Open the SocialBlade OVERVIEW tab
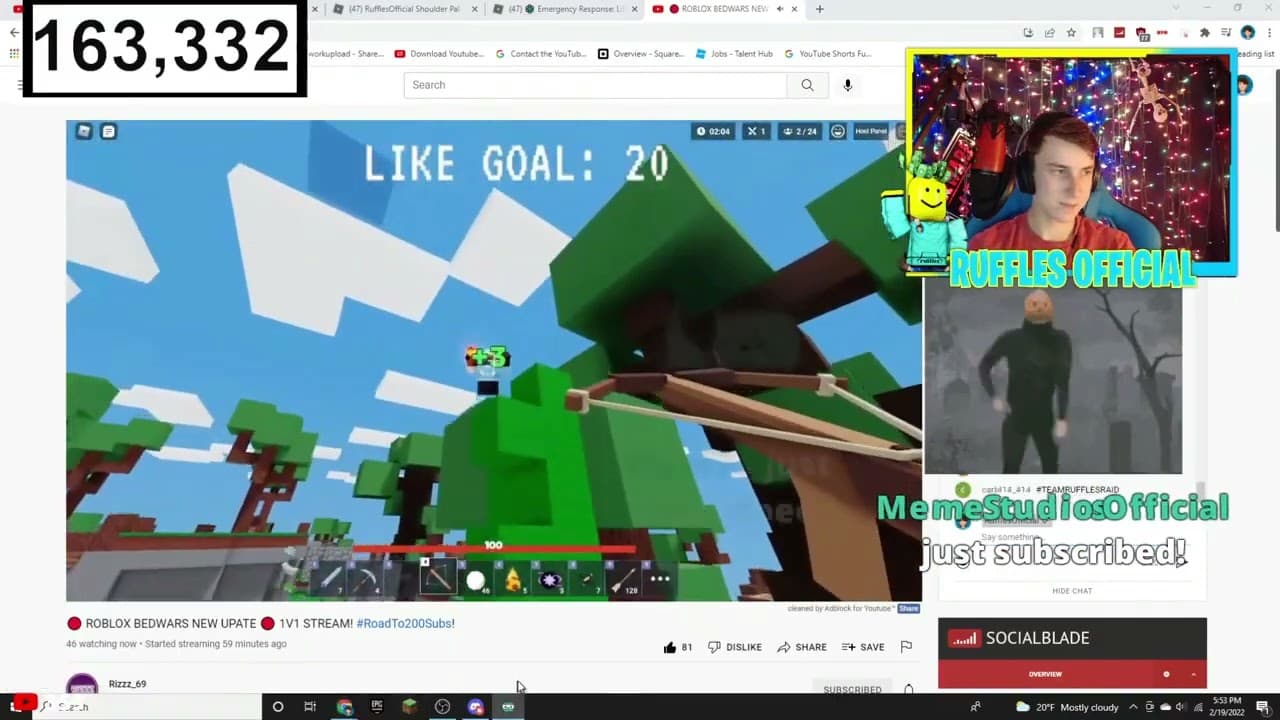The image size is (1280, 720). click(x=1045, y=674)
